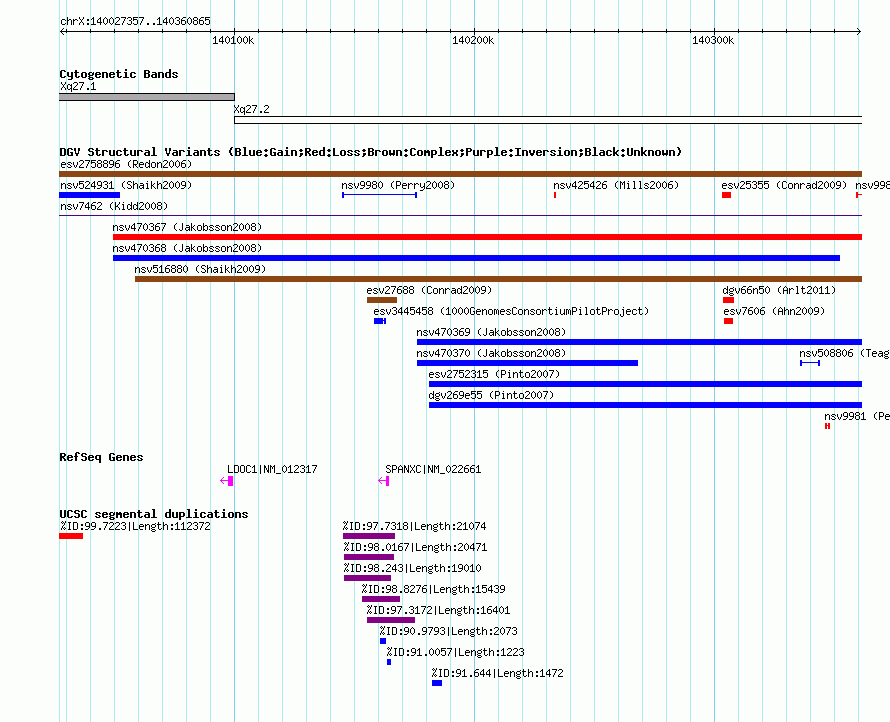Click the UCSC segmental duplications track title
This screenshot has height=722, width=890.
pyautogui.click(x=154, y=514)
